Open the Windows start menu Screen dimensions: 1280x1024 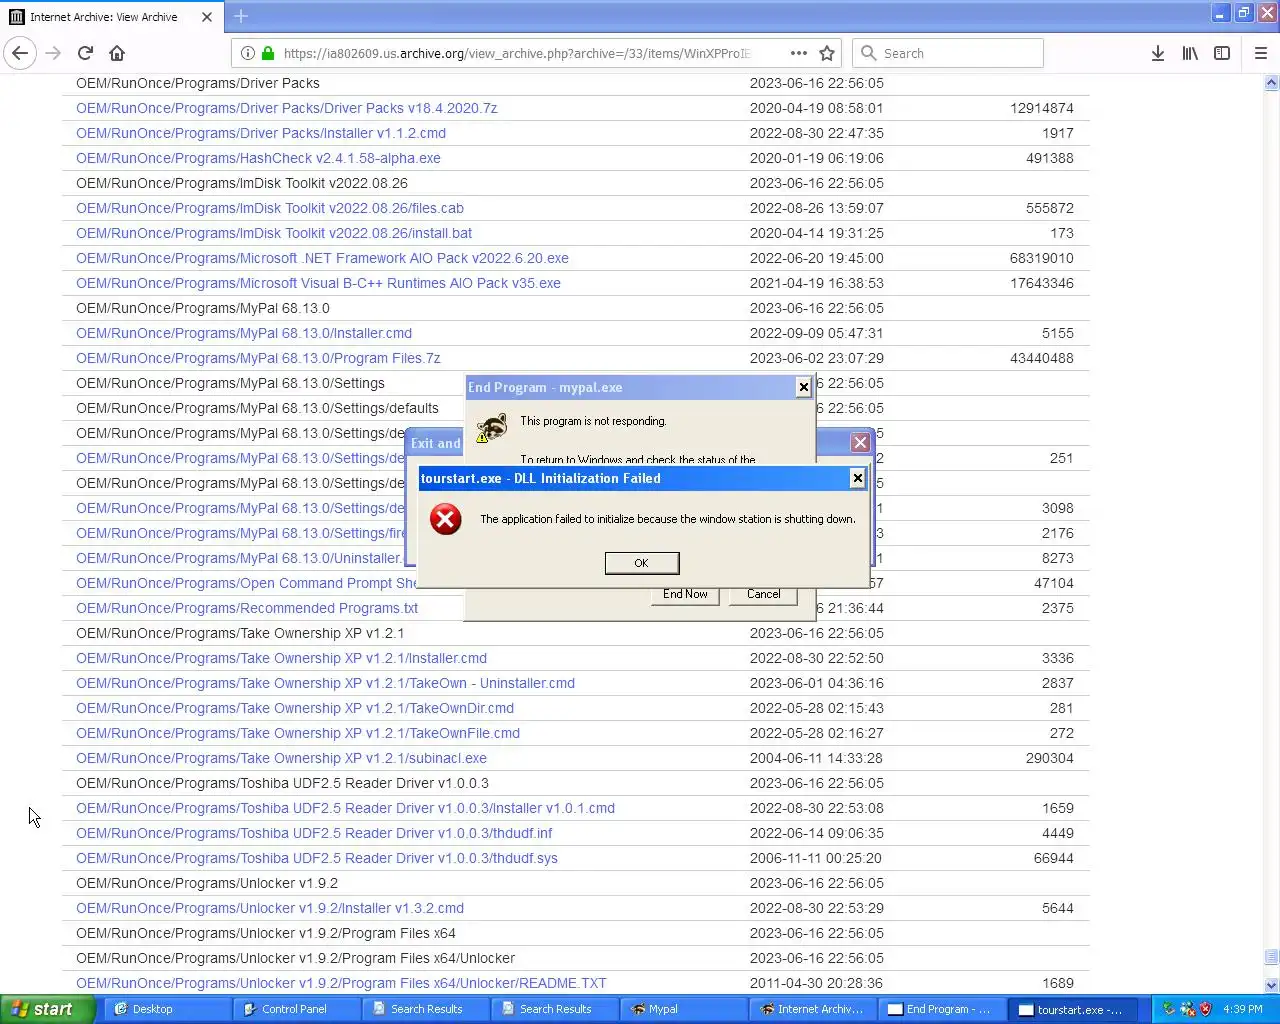47,1009
